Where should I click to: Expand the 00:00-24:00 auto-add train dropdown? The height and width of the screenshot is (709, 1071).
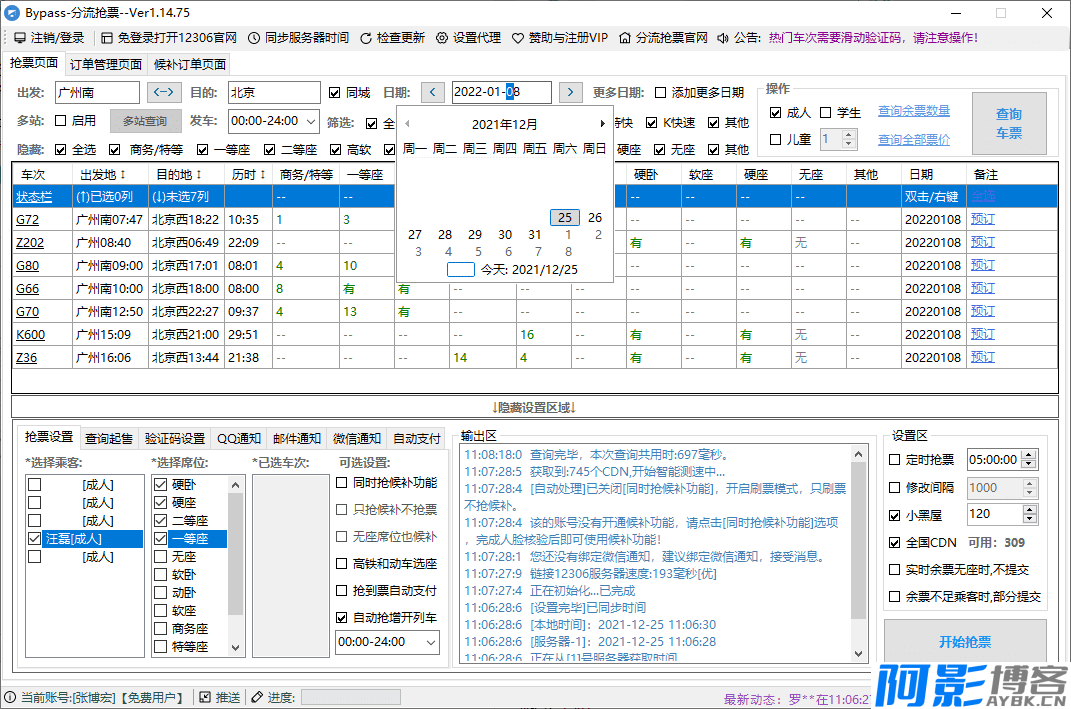(x=429, y=642)
